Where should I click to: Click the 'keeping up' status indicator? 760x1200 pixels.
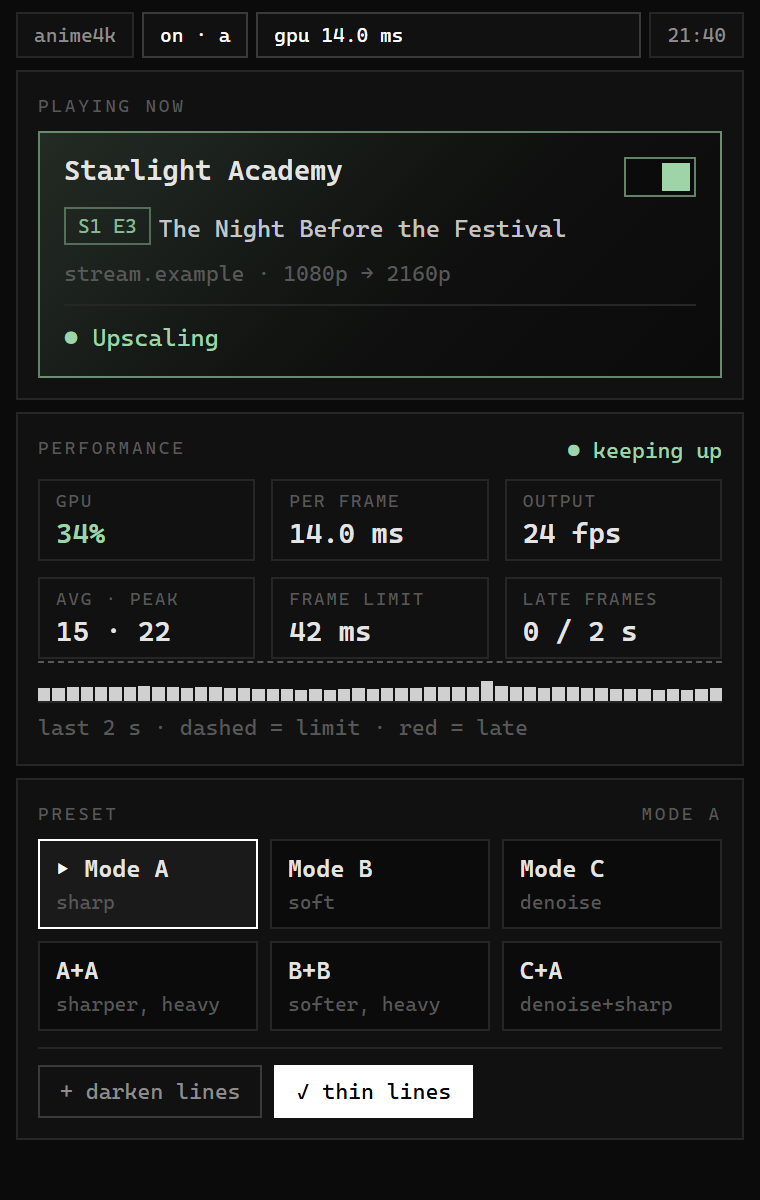pyautogui.click(x=644, y=451)
